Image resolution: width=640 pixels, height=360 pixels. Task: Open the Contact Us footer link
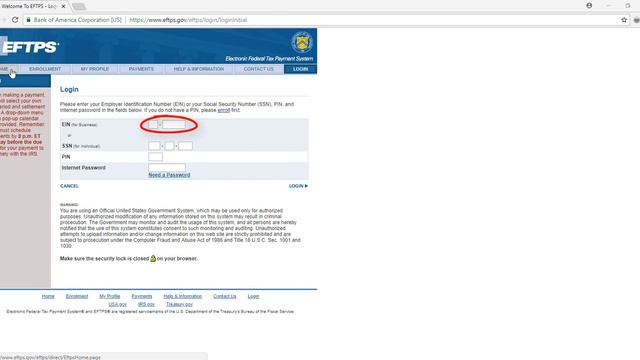point(224,296)
